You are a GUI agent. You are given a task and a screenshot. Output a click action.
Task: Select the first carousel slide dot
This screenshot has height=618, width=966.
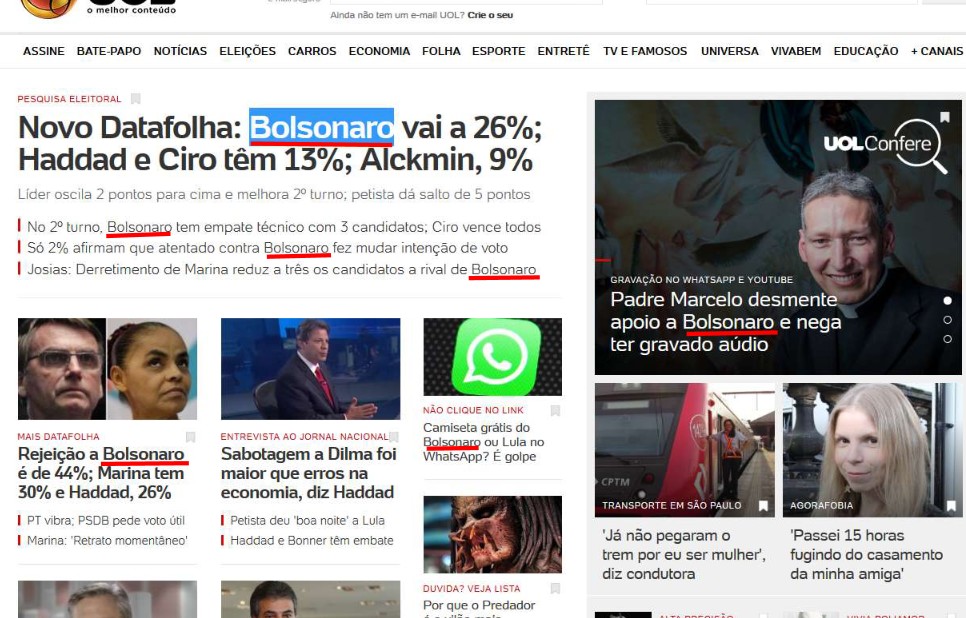tap(948, 301)
